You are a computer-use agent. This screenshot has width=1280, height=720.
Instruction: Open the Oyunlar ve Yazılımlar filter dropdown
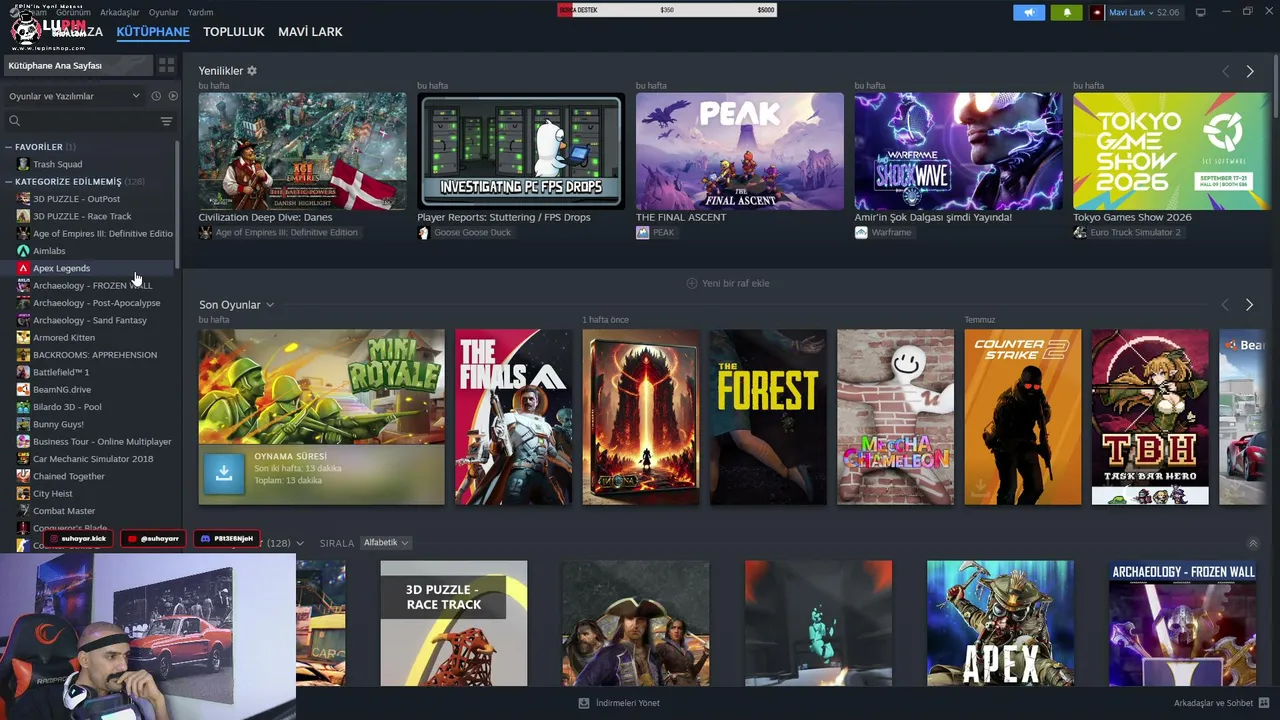[74, 96]
